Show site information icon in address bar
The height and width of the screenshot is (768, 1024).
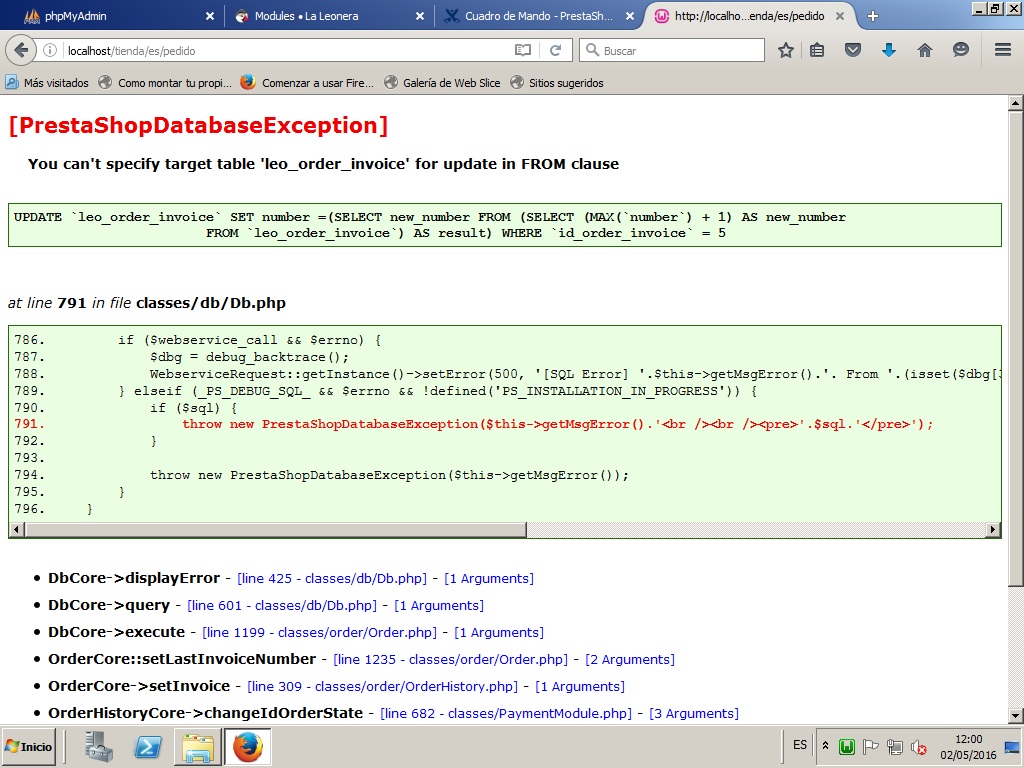click(50, 50)
